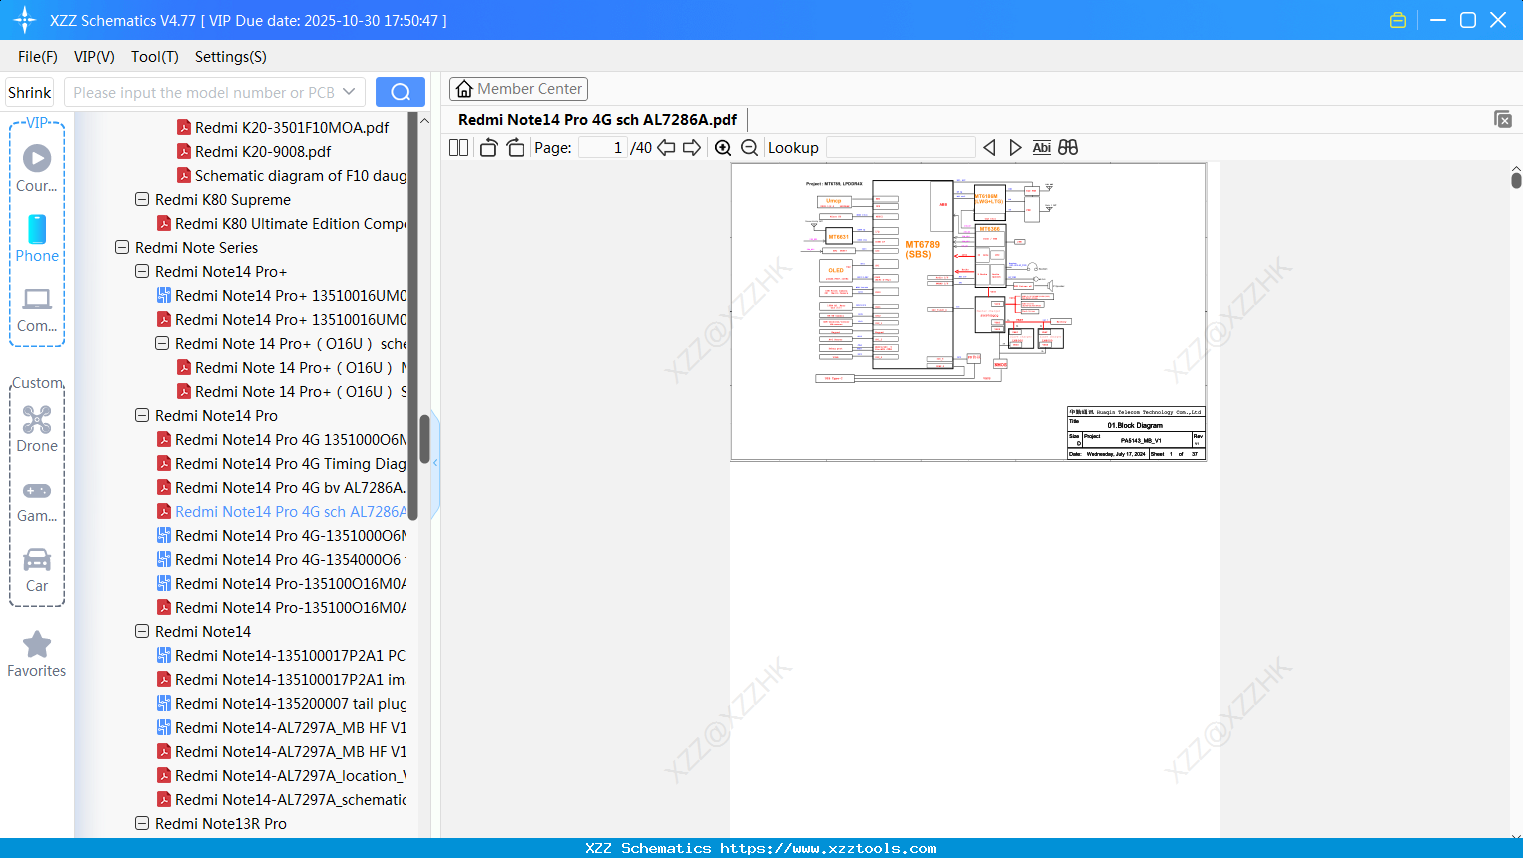Click the Lookup text field
Screen dimensions: 1523x858
(901, 147)
